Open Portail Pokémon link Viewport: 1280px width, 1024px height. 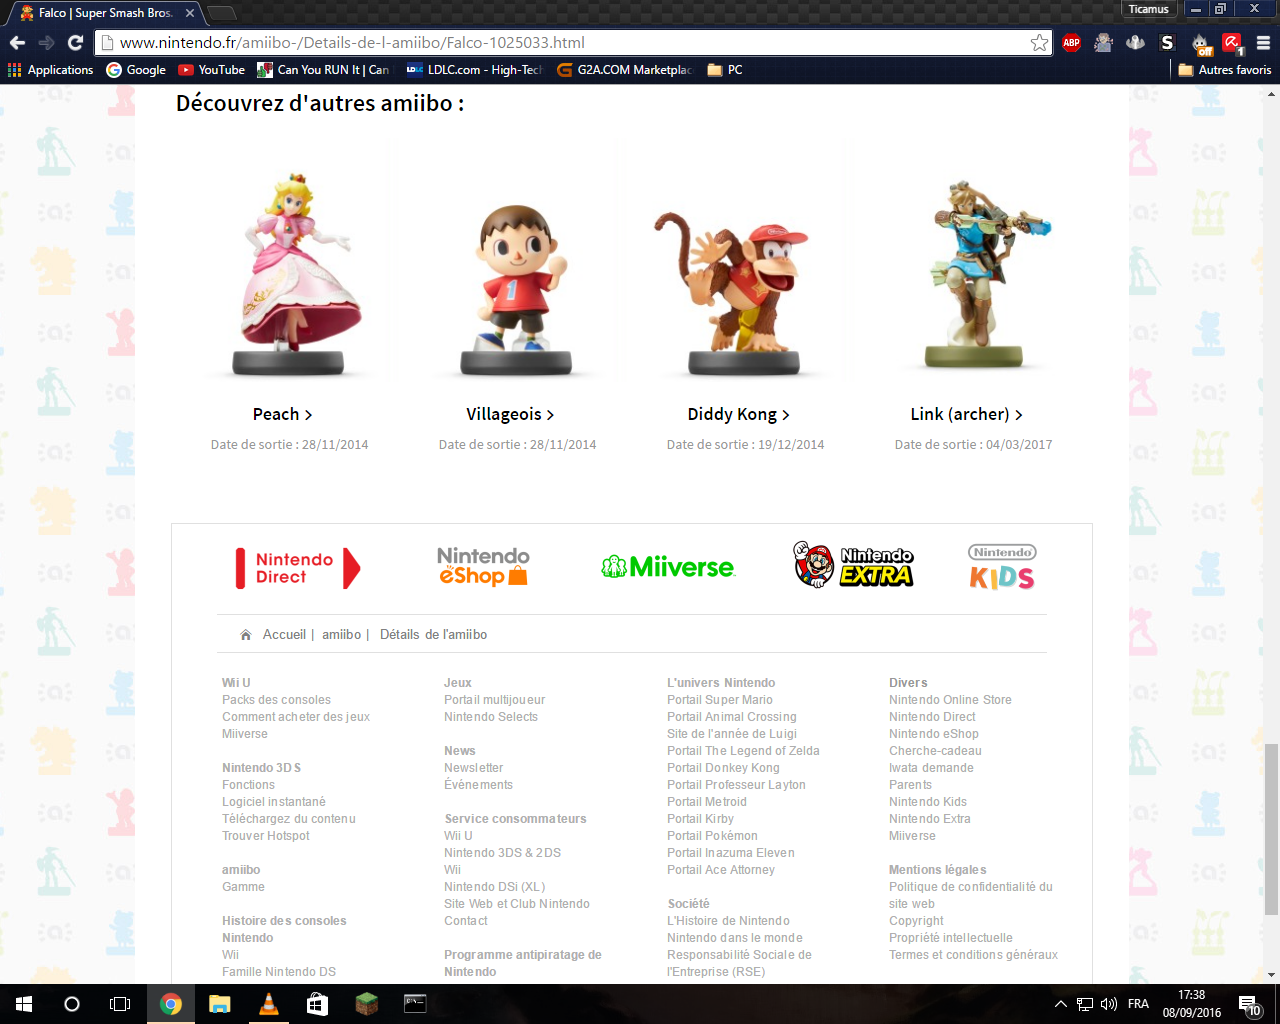point(712,836)
